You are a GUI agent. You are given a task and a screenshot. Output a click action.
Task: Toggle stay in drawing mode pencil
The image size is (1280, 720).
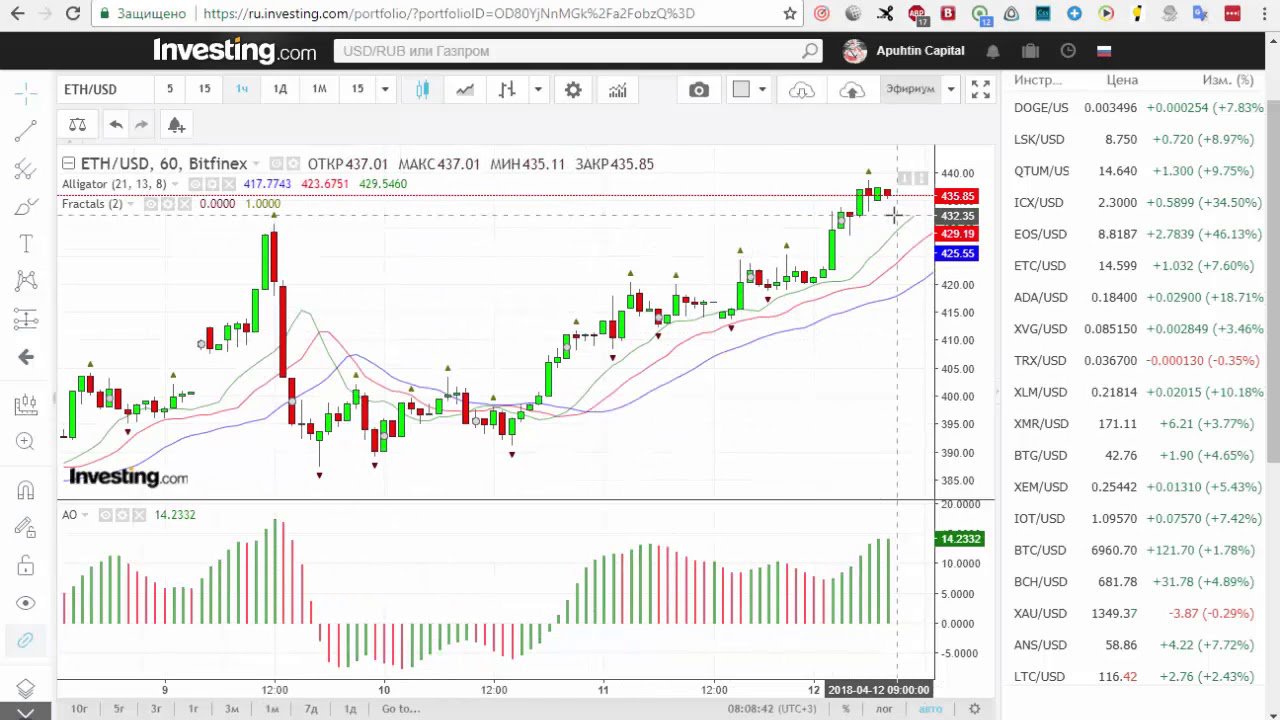(26, 527)
